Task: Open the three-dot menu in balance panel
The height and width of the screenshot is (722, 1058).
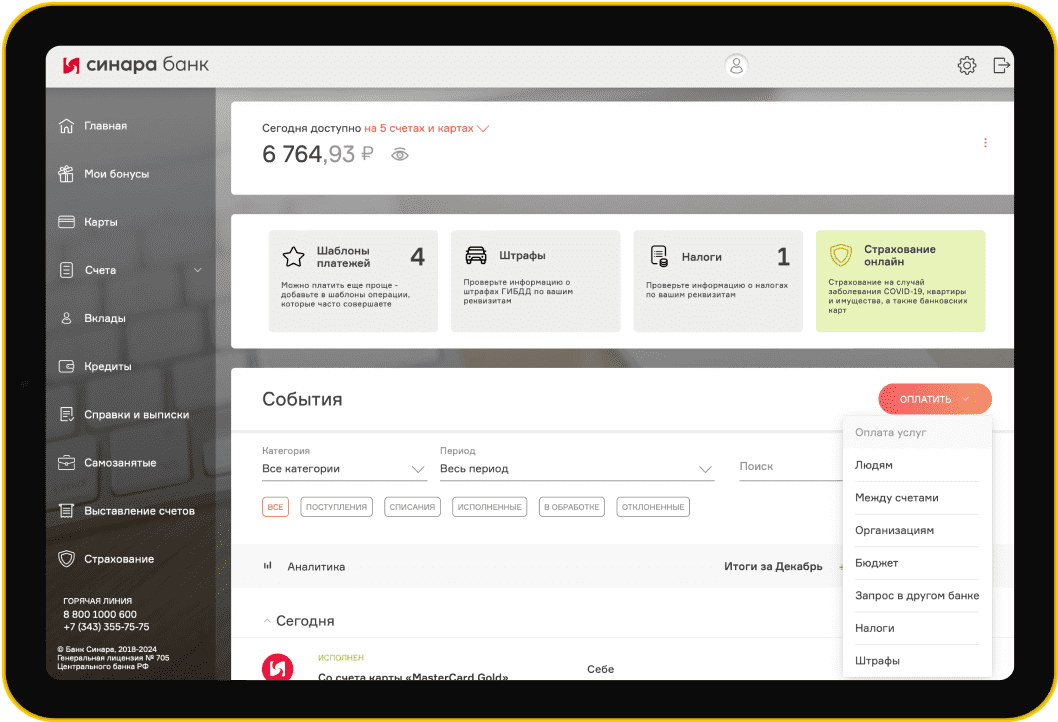Action: point(985,143)
